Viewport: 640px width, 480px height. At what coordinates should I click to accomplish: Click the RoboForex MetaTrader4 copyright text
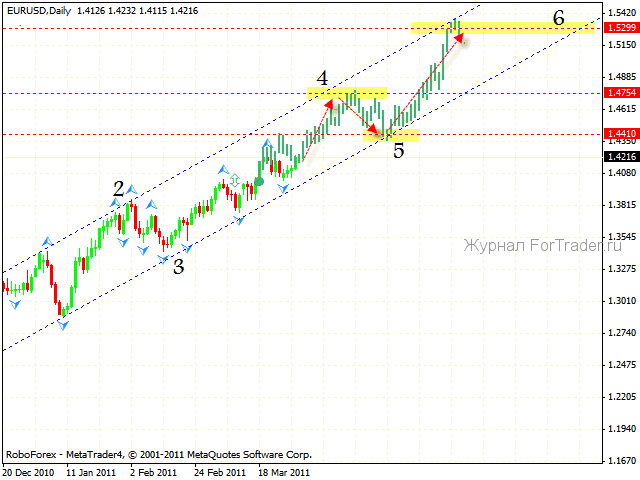(158, 453)
